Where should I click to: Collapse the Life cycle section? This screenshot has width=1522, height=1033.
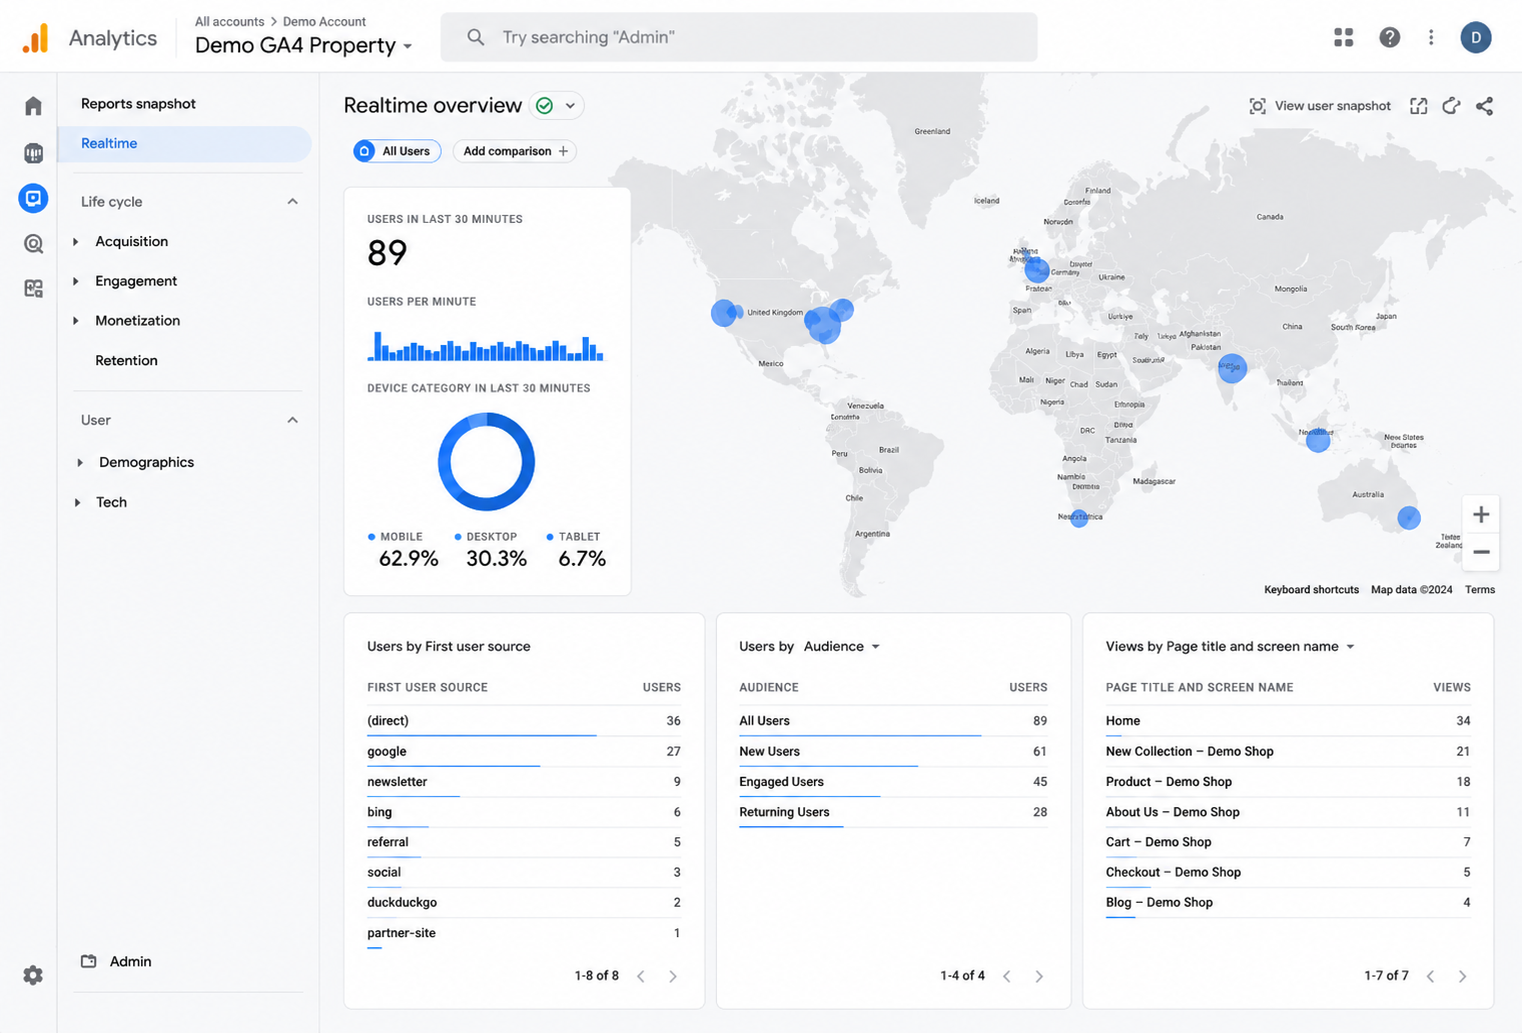tap(292, 201)
